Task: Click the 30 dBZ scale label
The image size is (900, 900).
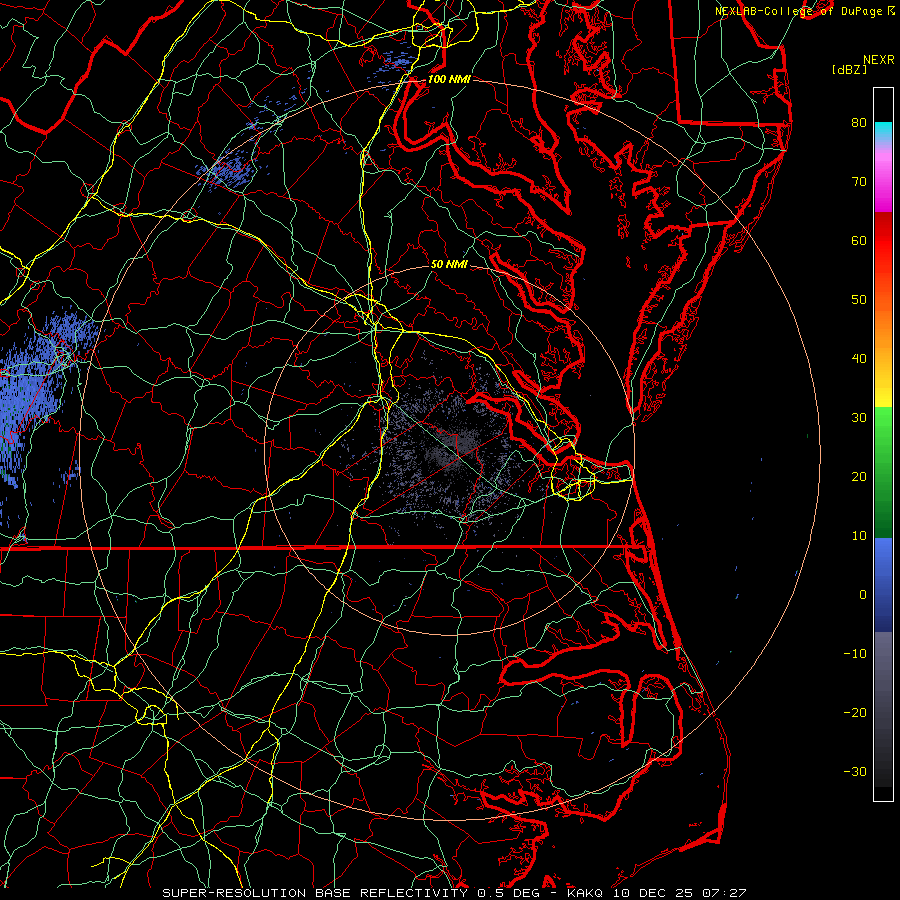Action: click(859, 418)
